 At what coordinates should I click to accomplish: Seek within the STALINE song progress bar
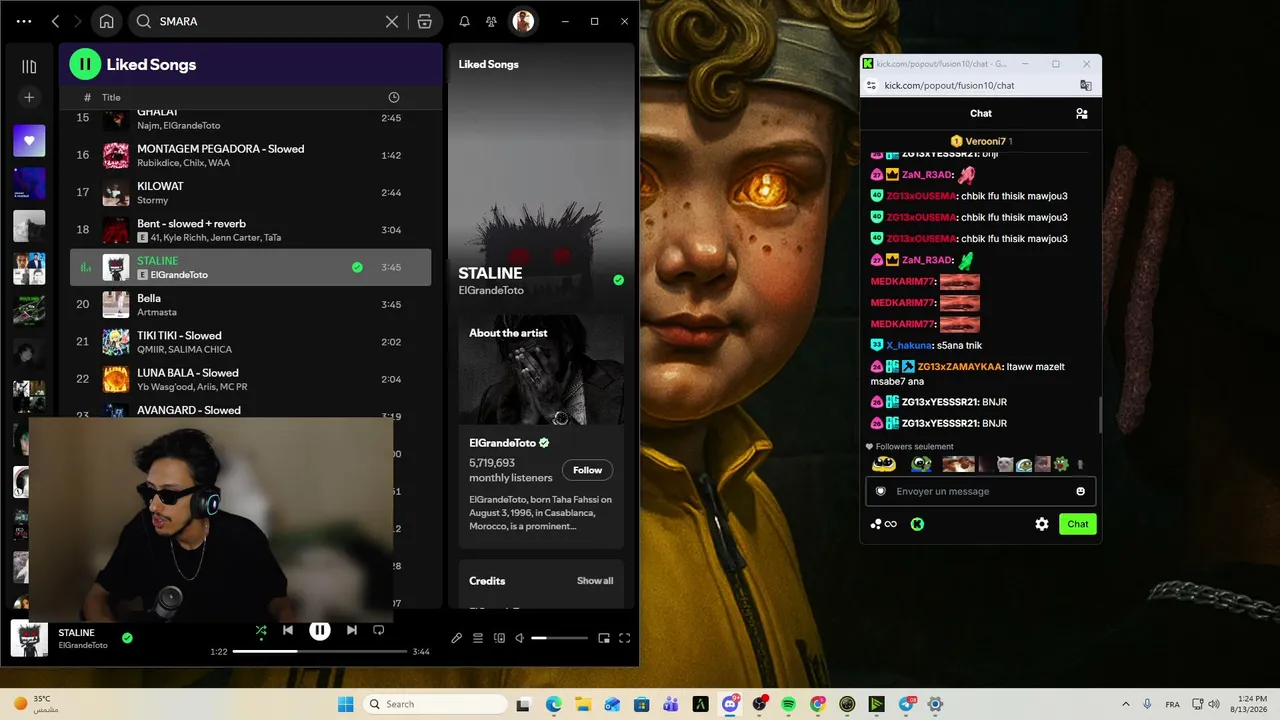(x=320, y=651)
